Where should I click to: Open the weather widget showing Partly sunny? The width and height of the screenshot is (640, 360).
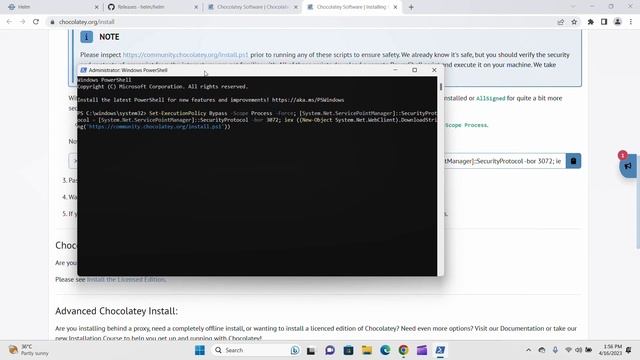pos(29,350)
